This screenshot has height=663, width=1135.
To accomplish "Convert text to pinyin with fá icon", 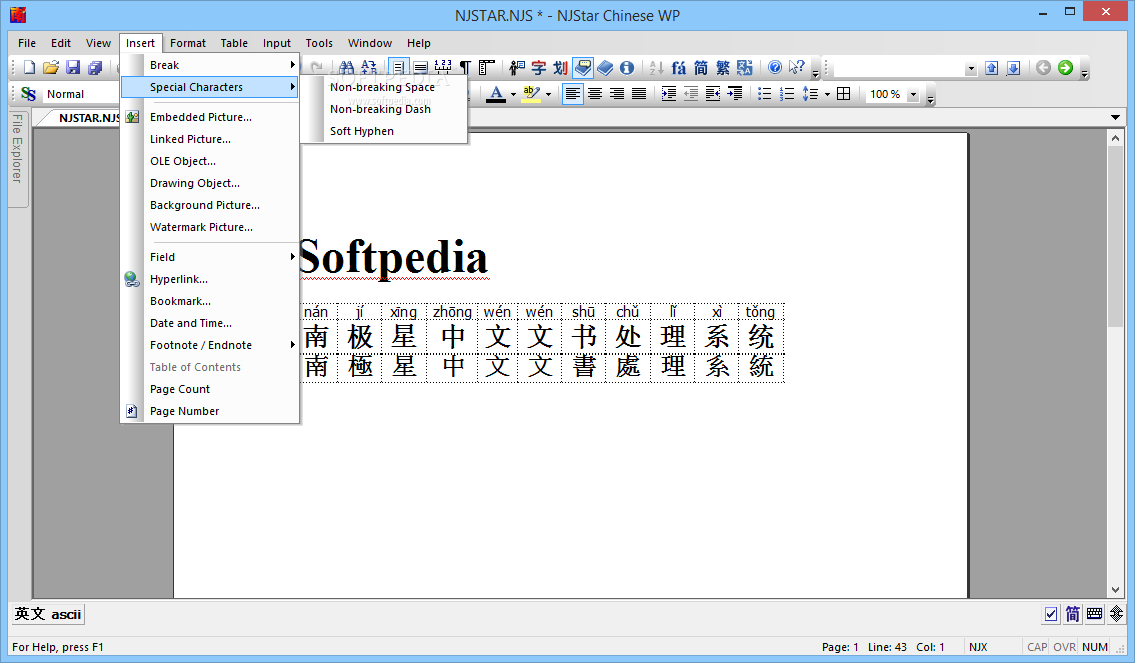I will 678,67.
